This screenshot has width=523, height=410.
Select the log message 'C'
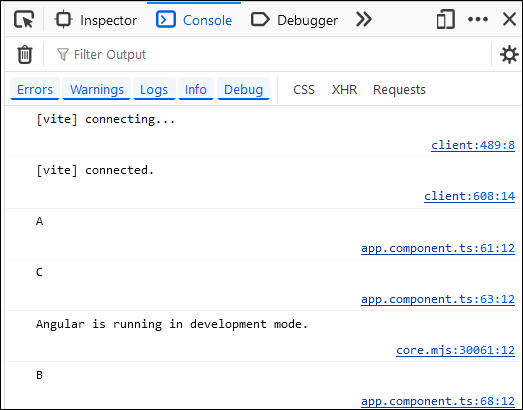pyautogui.click(x=39, y=273)
